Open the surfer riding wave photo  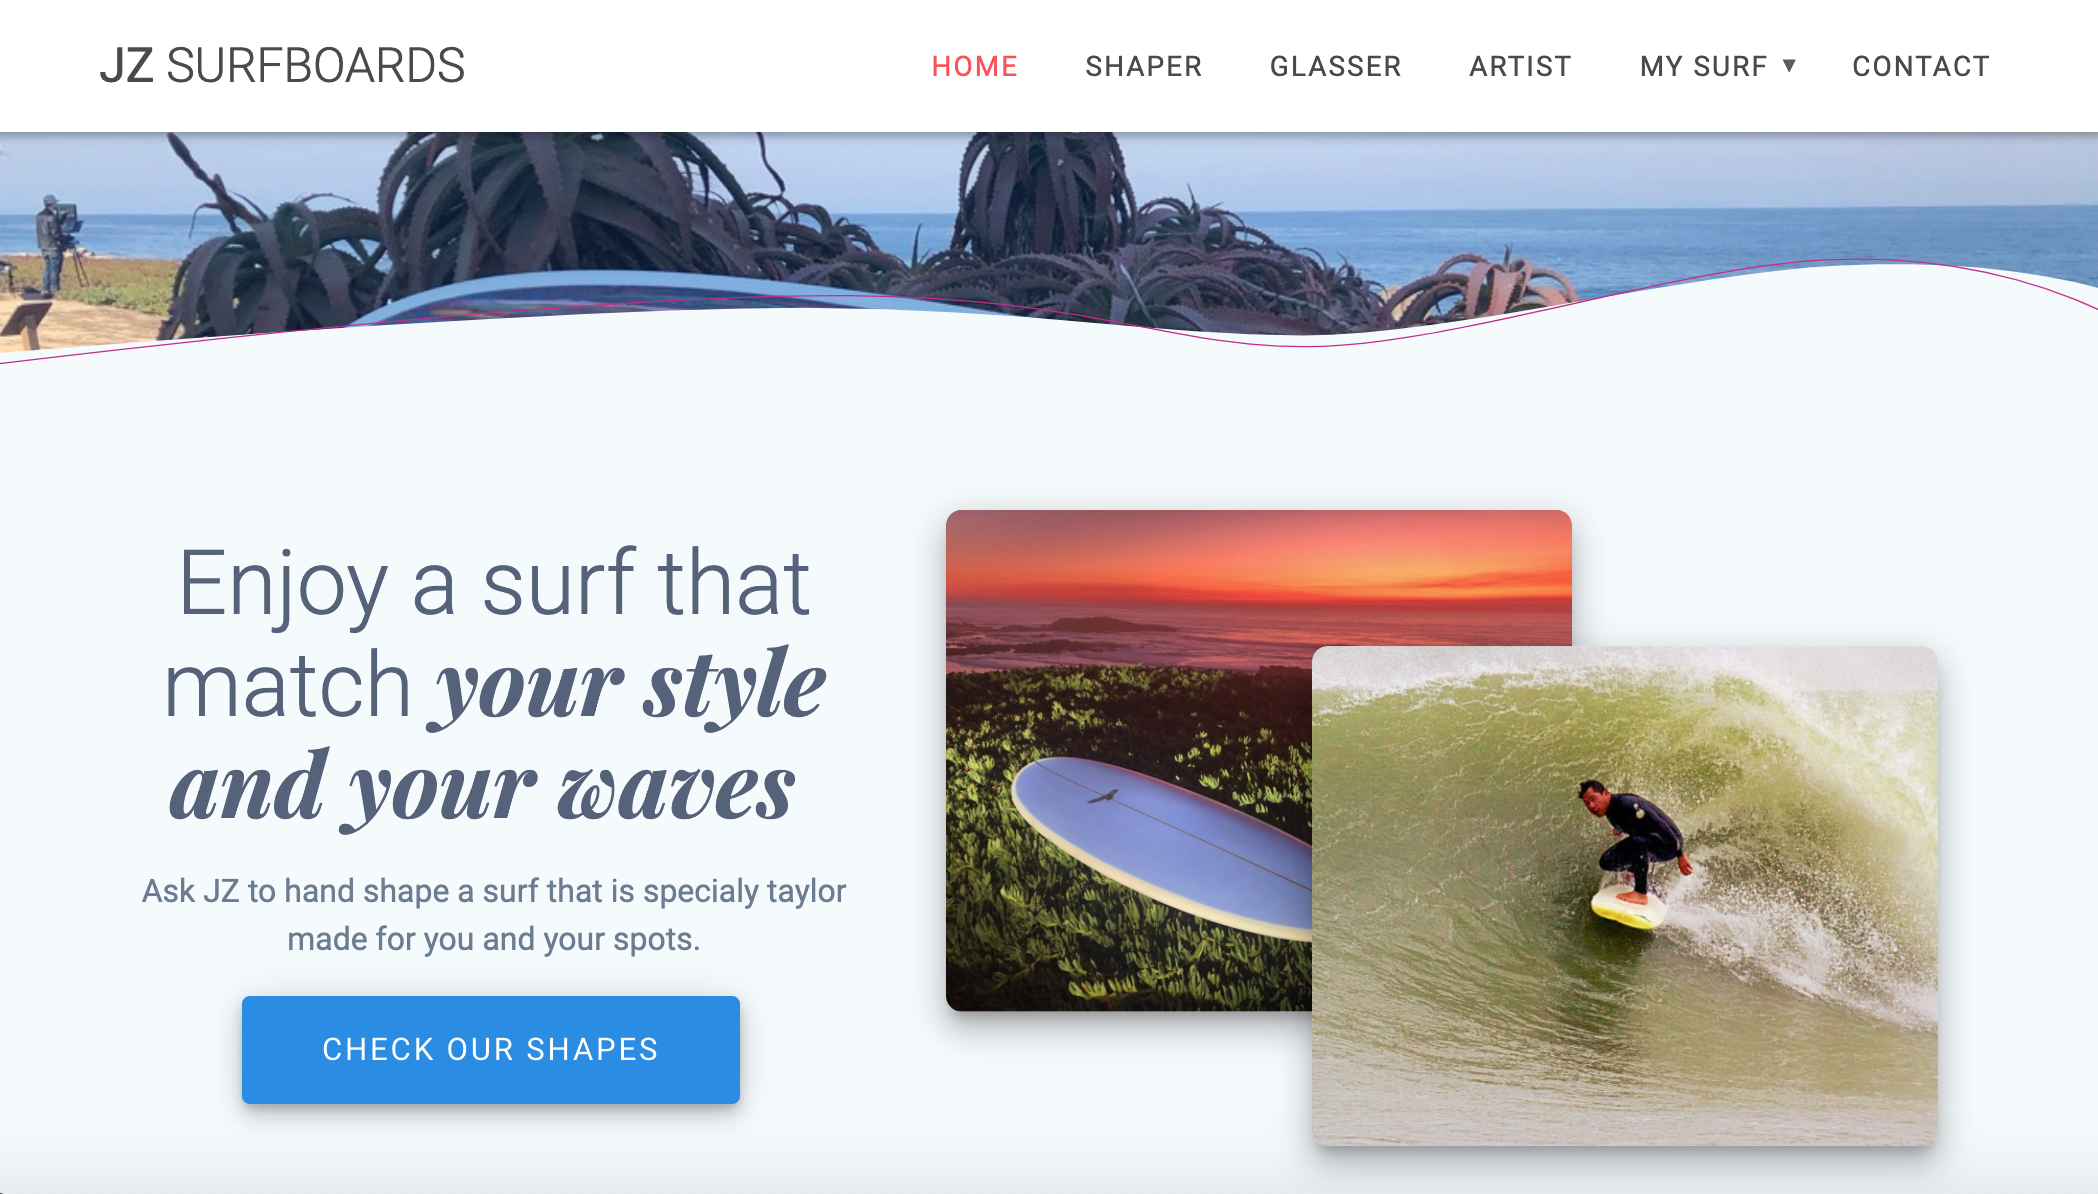tap(1624, 896)
